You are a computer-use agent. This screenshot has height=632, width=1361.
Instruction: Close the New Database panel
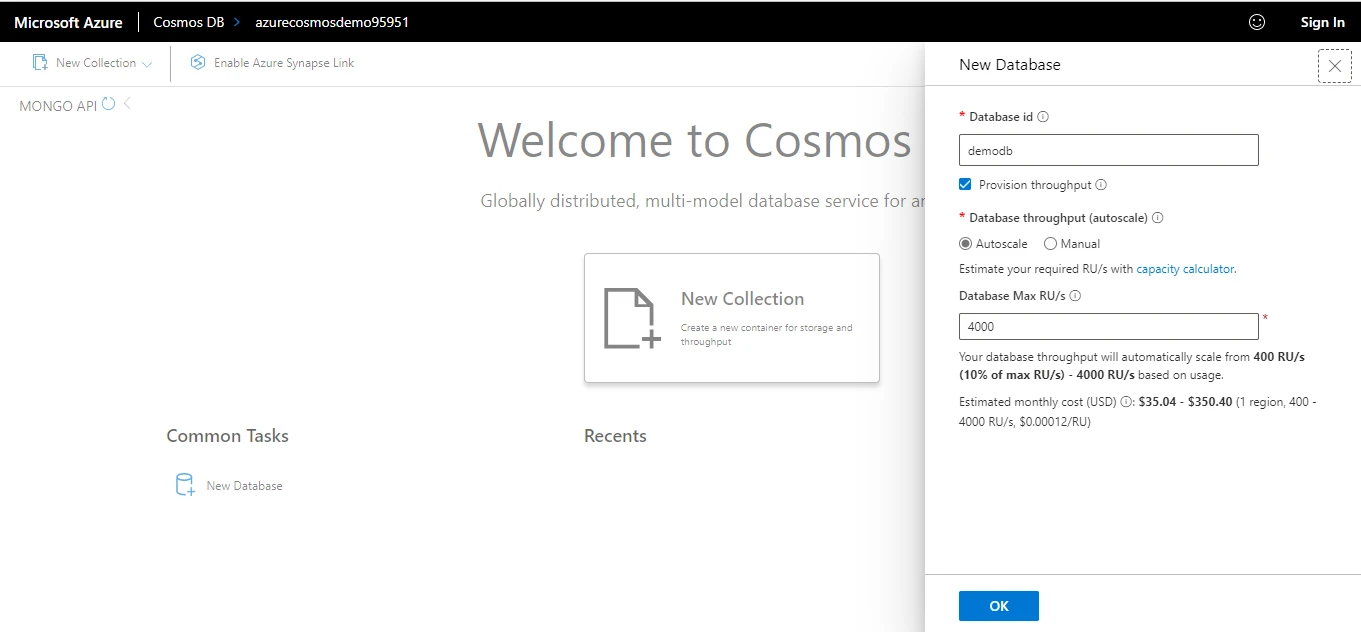pyautogui.click(x=1334, y=66)
